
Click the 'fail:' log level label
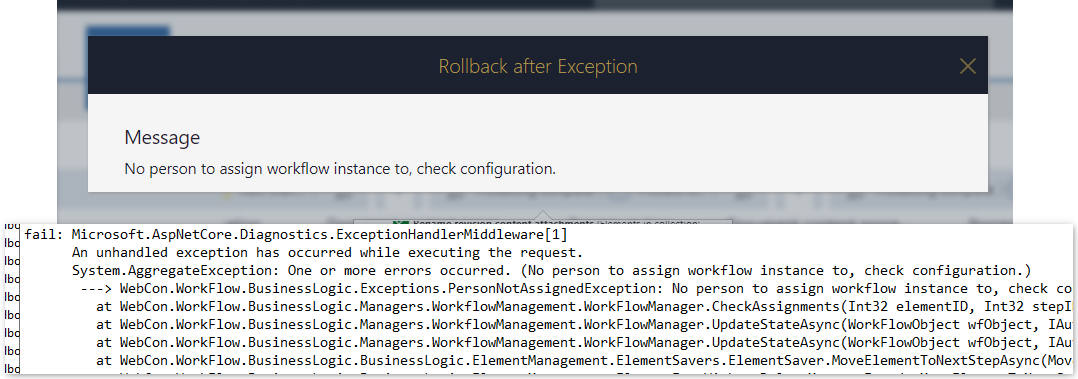pyautogui.click(x=45, y=235)
